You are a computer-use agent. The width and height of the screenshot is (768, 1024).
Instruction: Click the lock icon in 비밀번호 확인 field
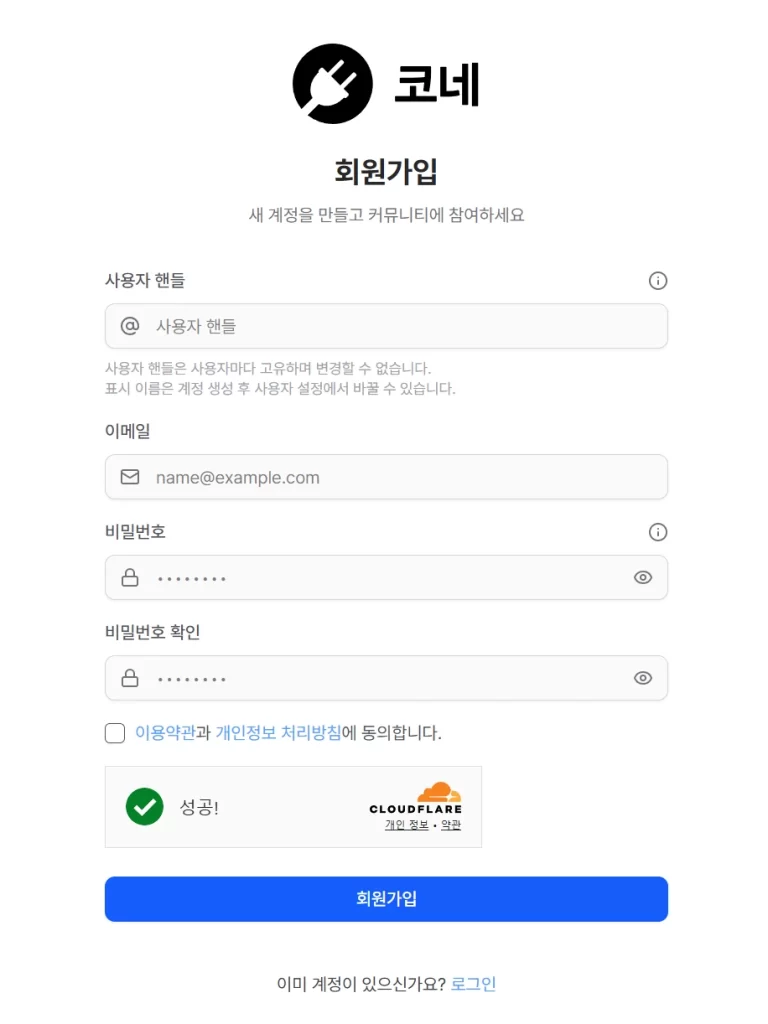130,678
